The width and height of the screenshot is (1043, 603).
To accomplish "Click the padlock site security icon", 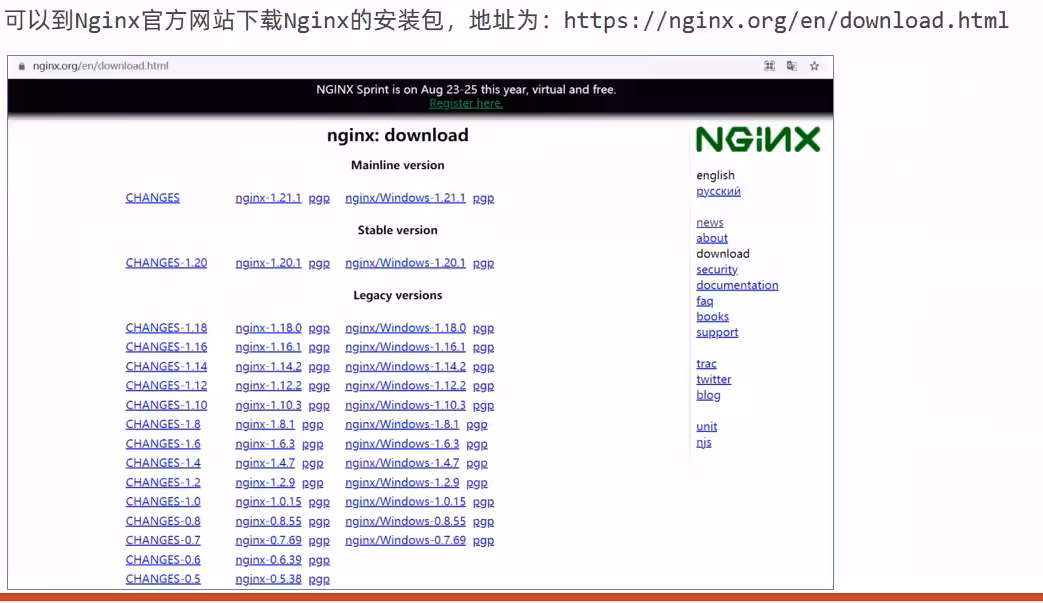I will tap(21, 66).
